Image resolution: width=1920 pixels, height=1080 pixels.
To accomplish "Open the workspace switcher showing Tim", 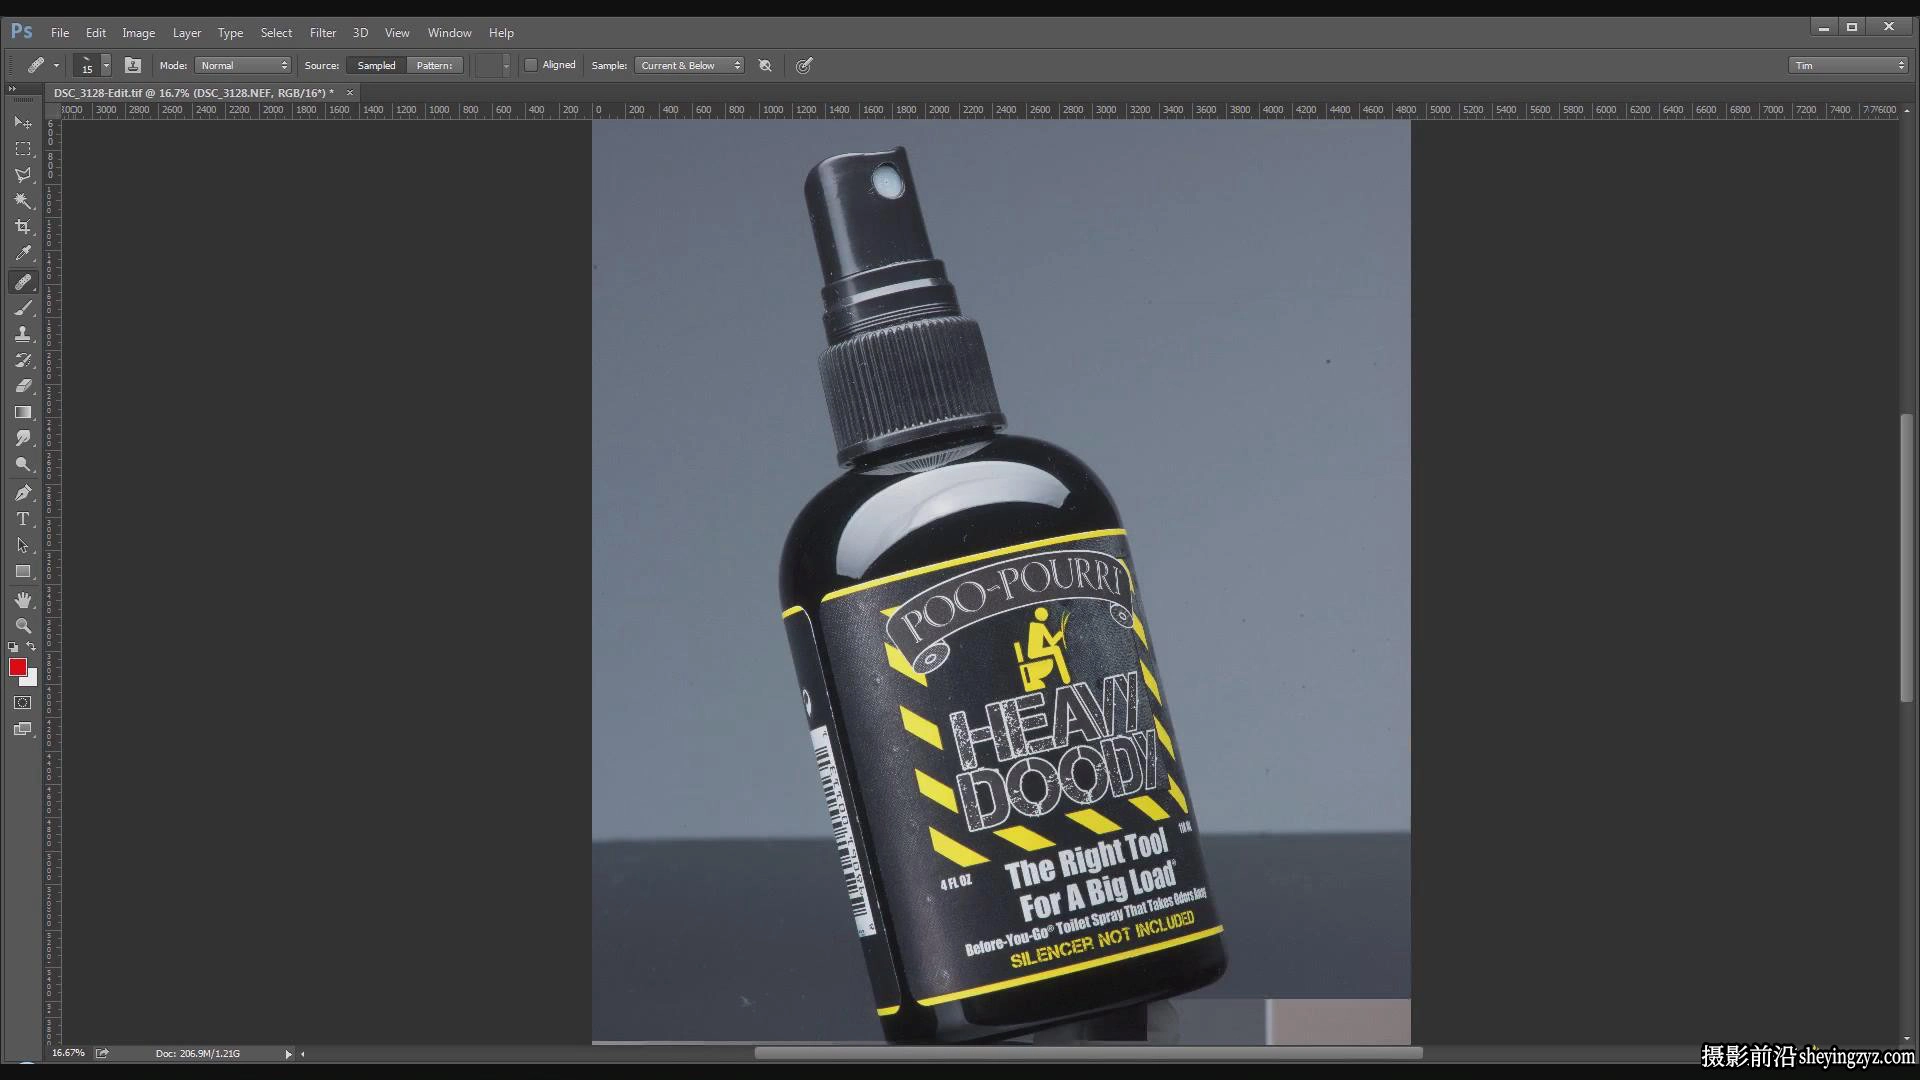I will coord(1848,65).
